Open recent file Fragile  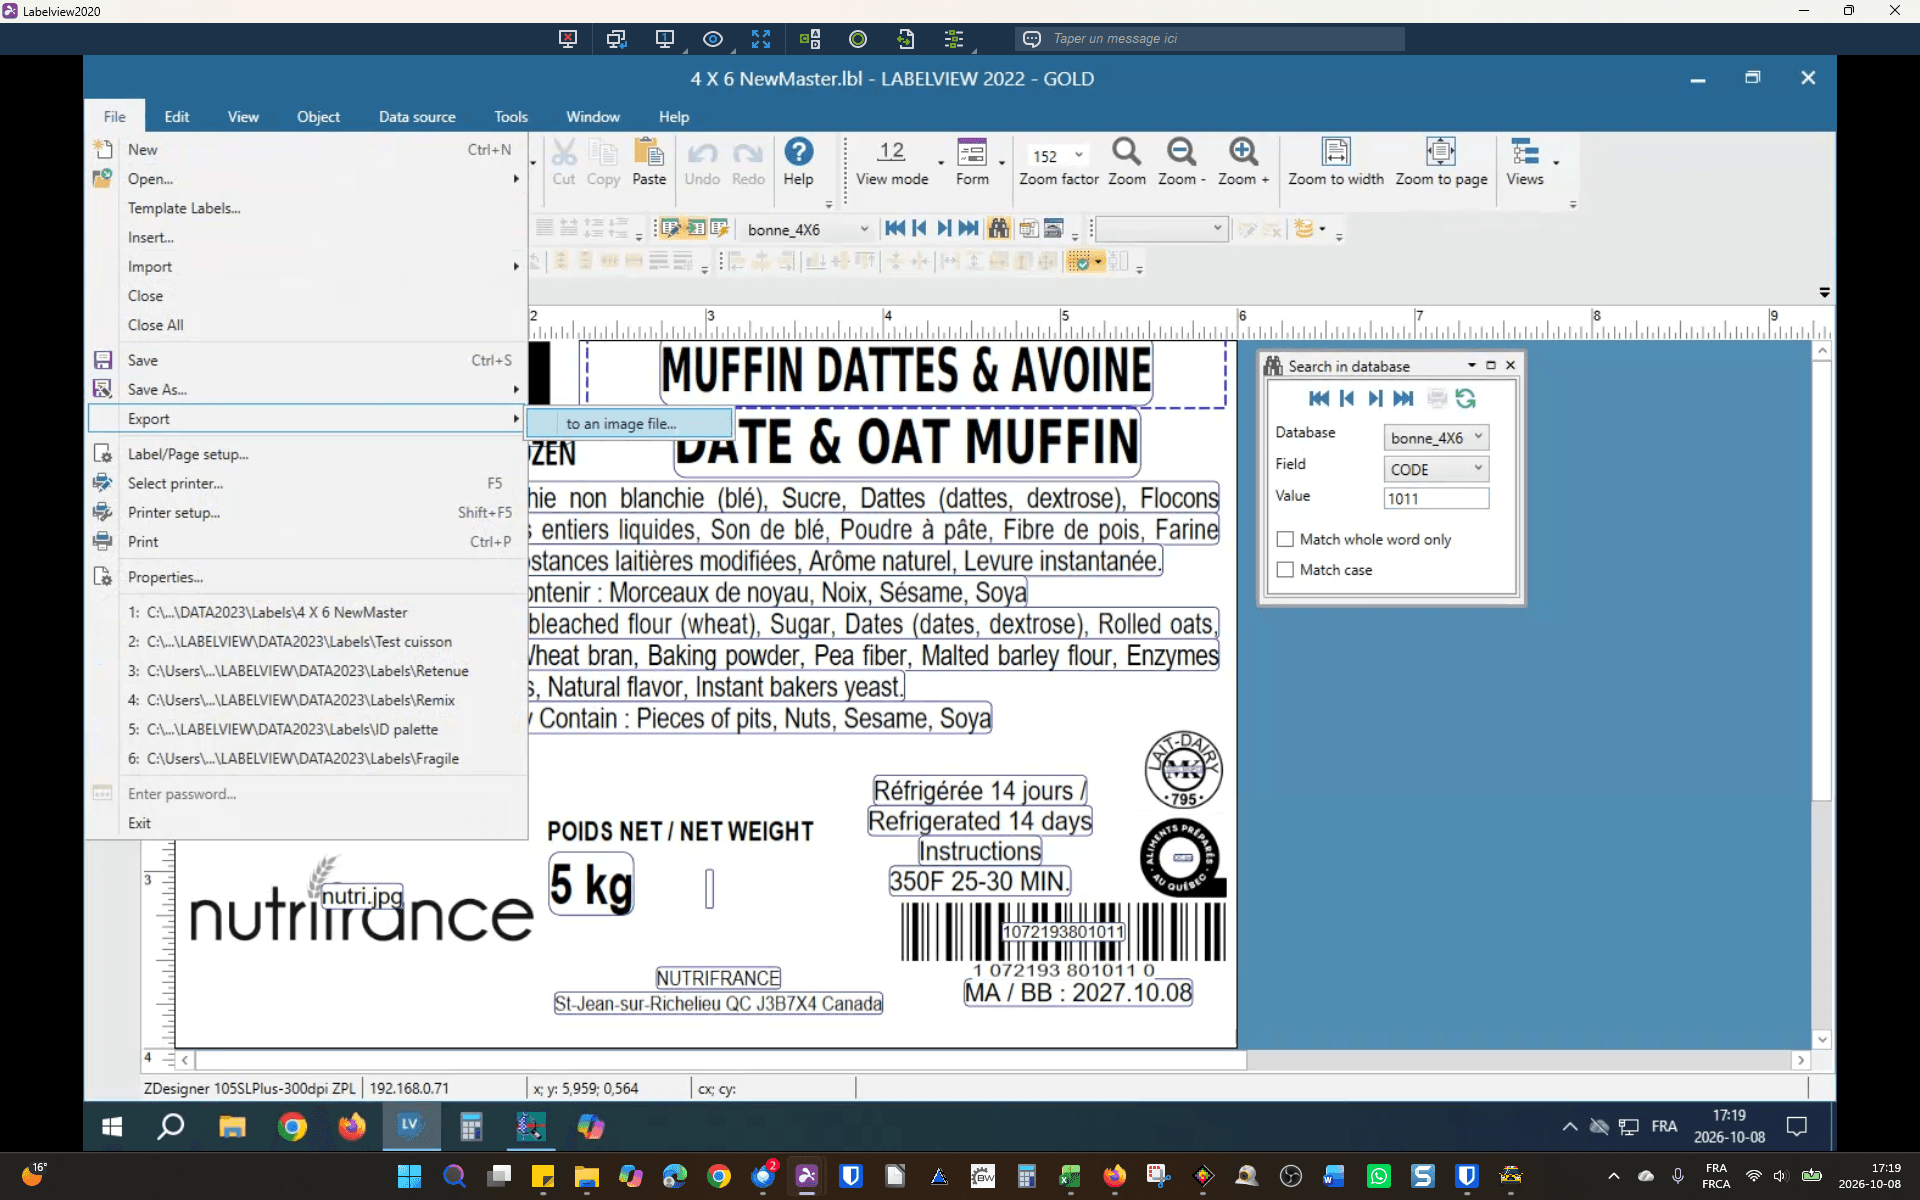click(306, 759)
